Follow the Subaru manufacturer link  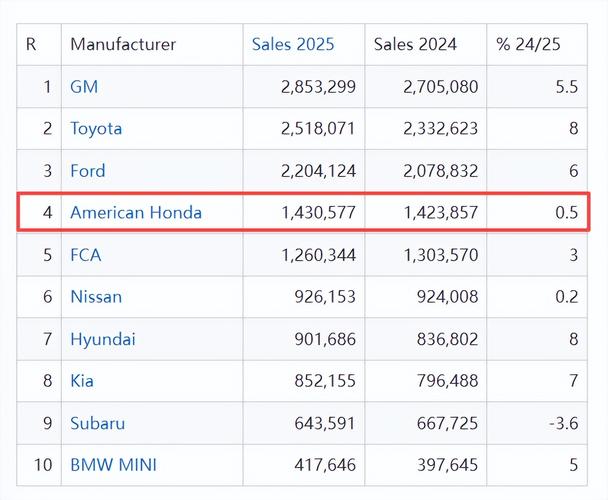[x=97, y=423]
